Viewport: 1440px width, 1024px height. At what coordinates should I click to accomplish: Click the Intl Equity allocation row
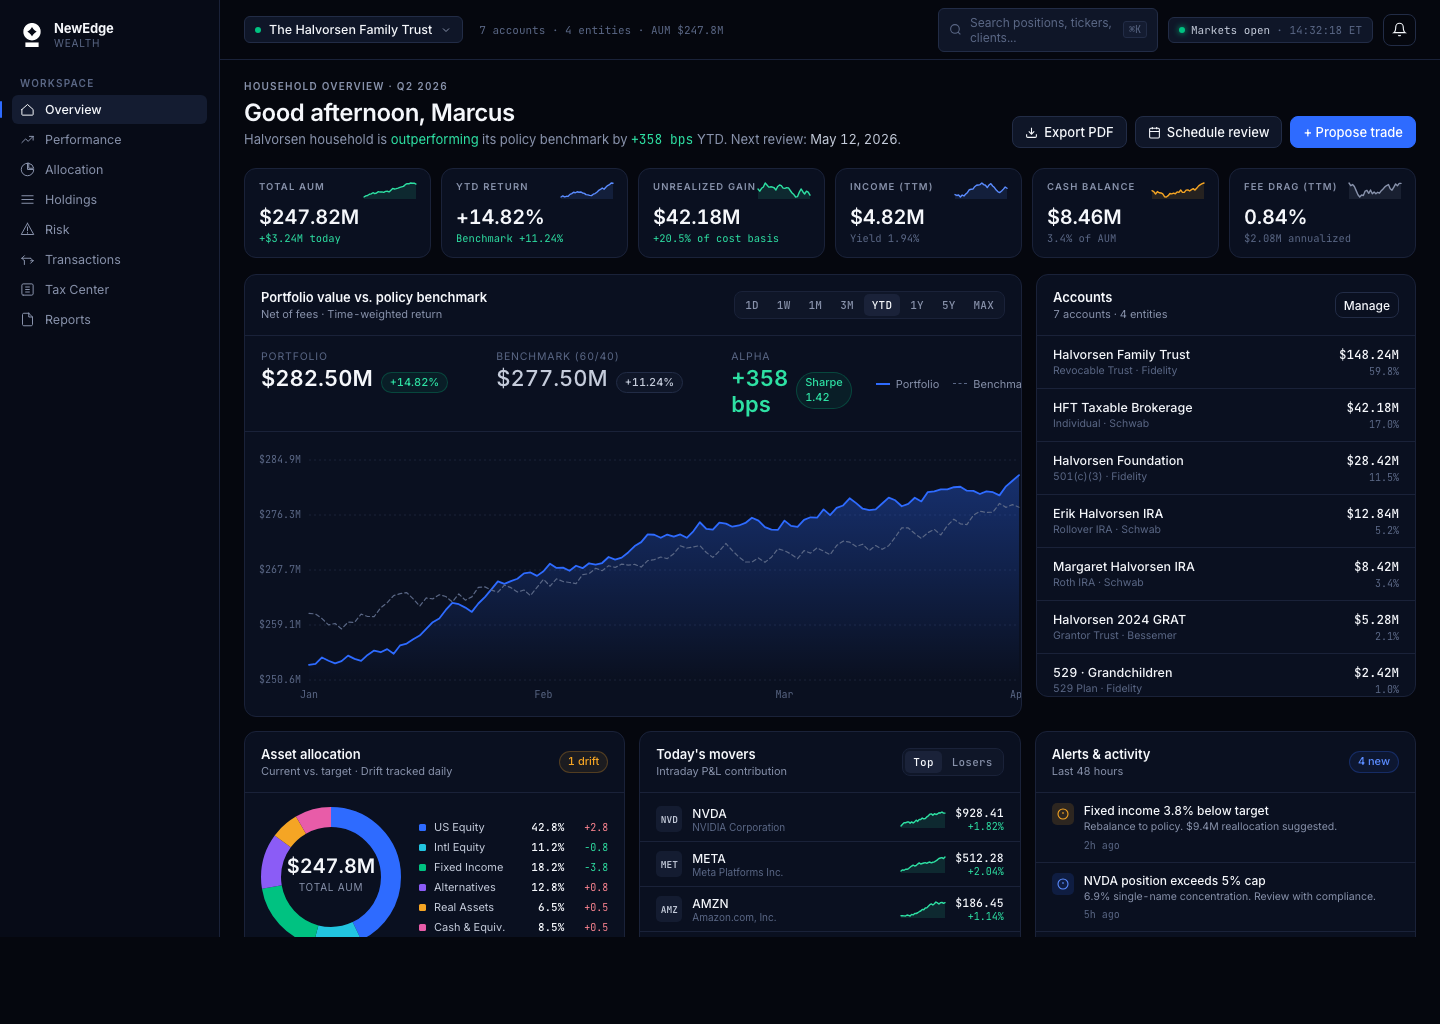[x=514, y=848]
